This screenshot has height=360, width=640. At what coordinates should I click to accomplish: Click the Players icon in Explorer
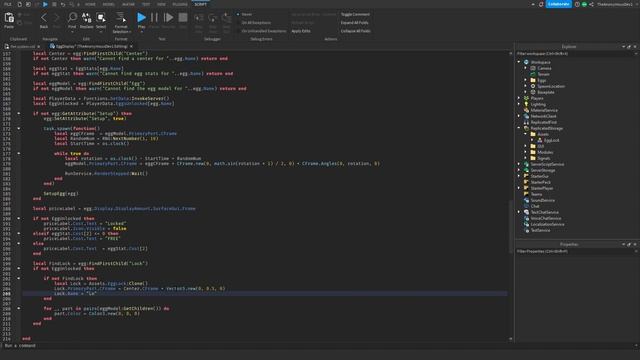pos(526,98)
